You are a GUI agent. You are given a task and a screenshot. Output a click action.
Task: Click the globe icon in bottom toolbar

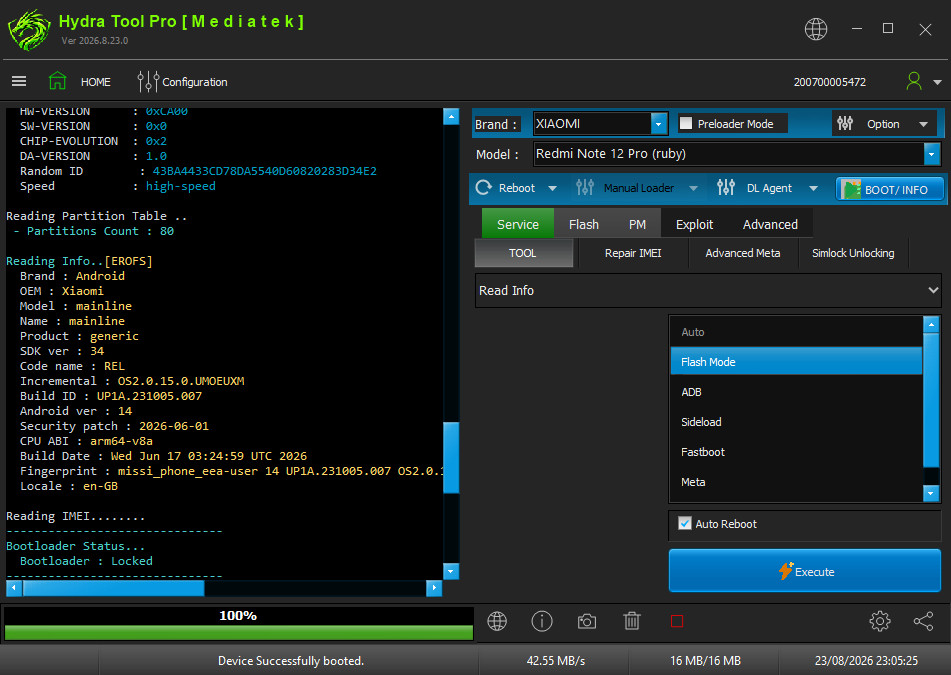point(497,621)
